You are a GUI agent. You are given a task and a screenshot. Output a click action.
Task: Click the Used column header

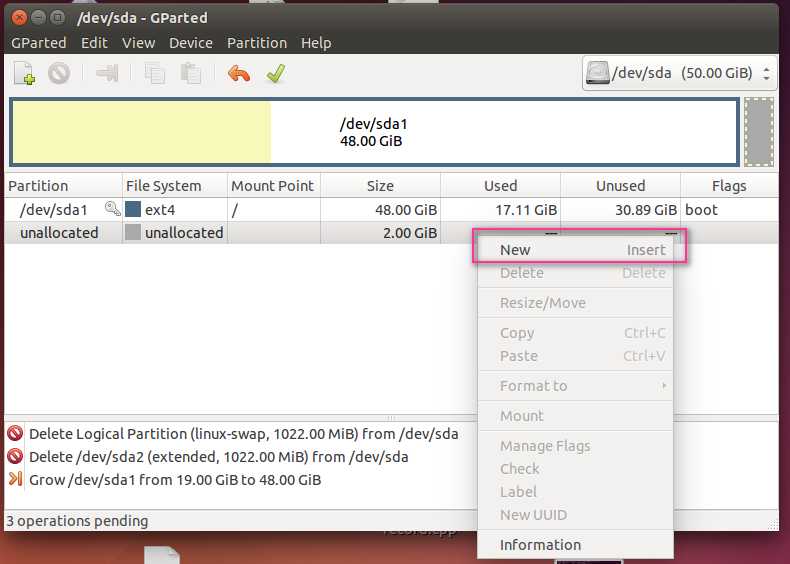(x=500, y=186)
